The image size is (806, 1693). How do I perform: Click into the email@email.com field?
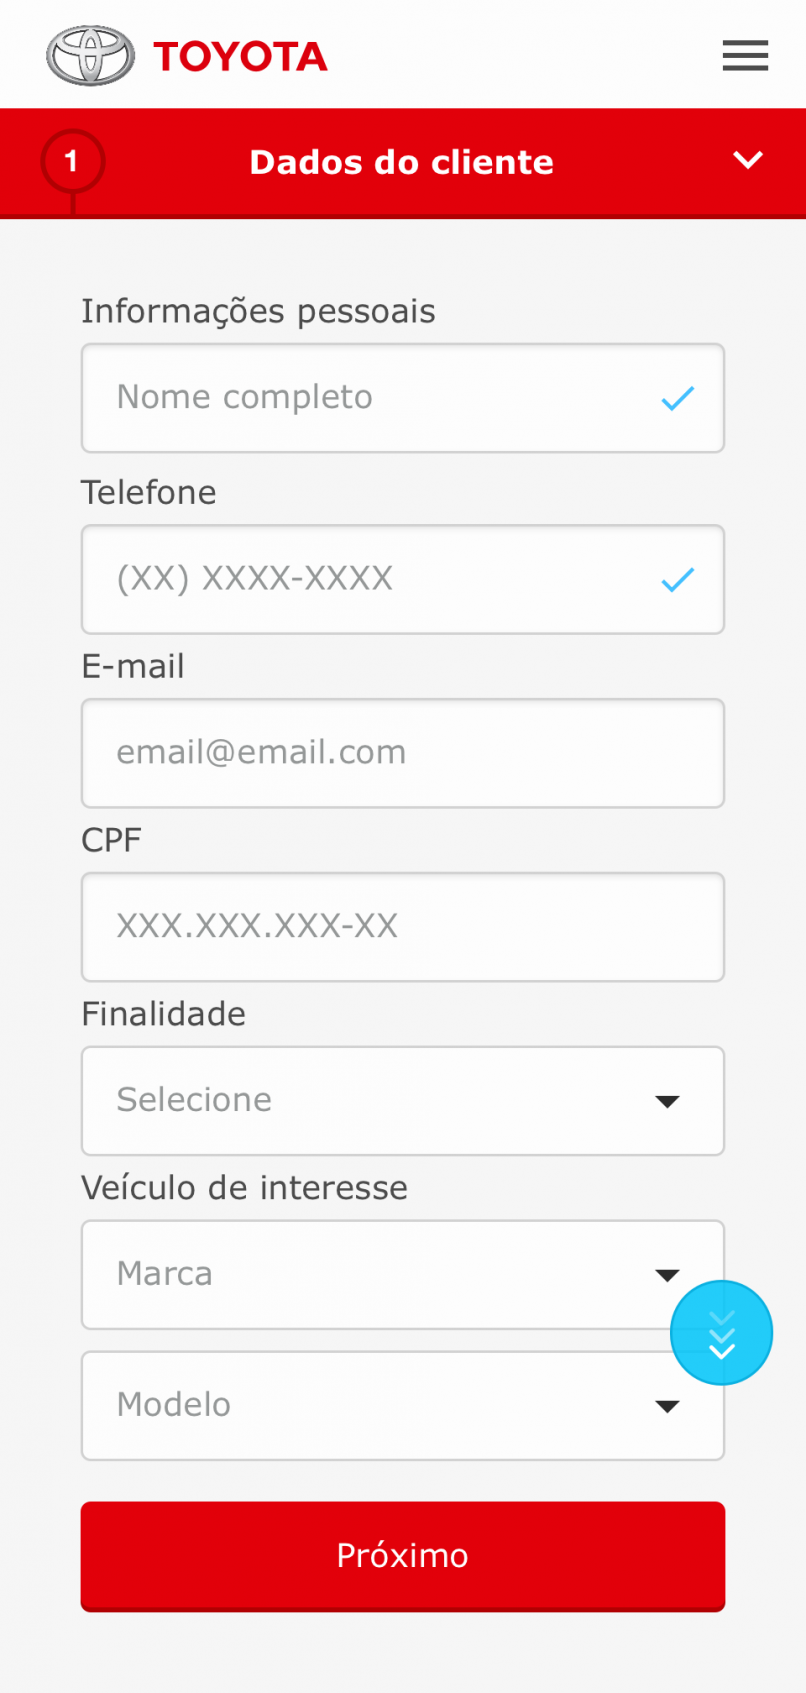click(x=402, y=753)
